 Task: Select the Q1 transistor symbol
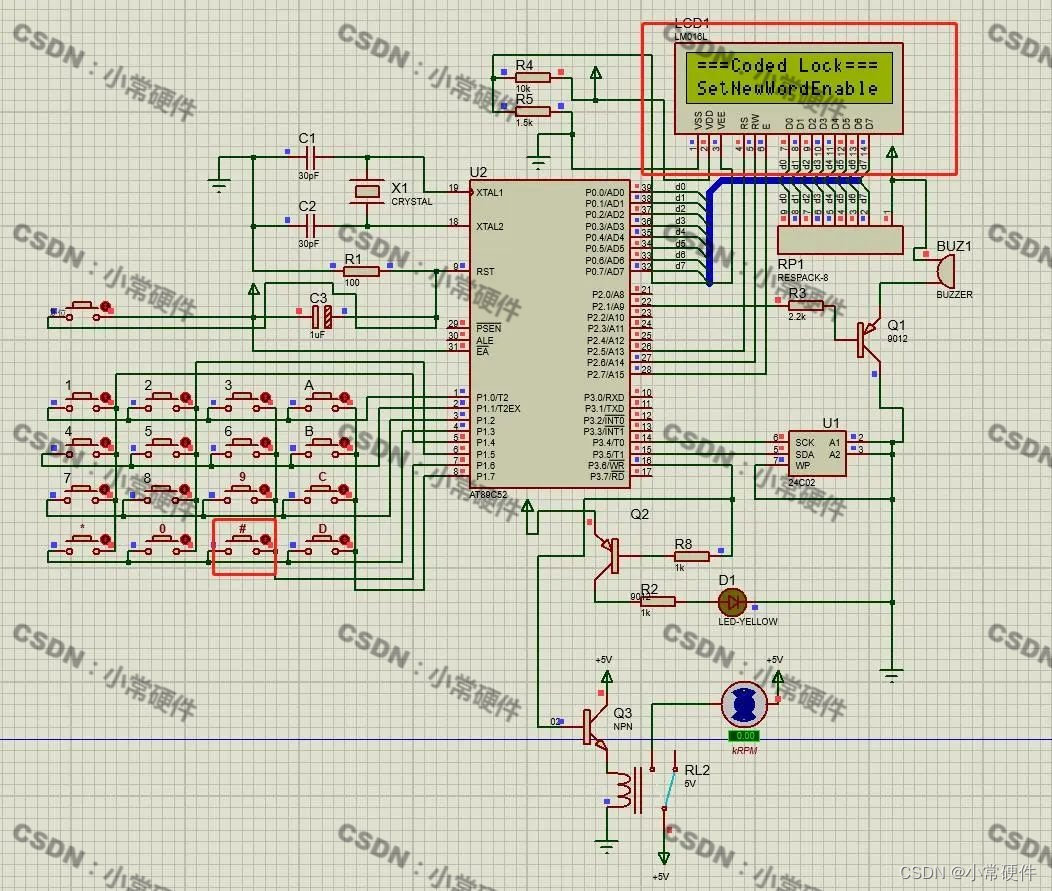coord(868,339)
